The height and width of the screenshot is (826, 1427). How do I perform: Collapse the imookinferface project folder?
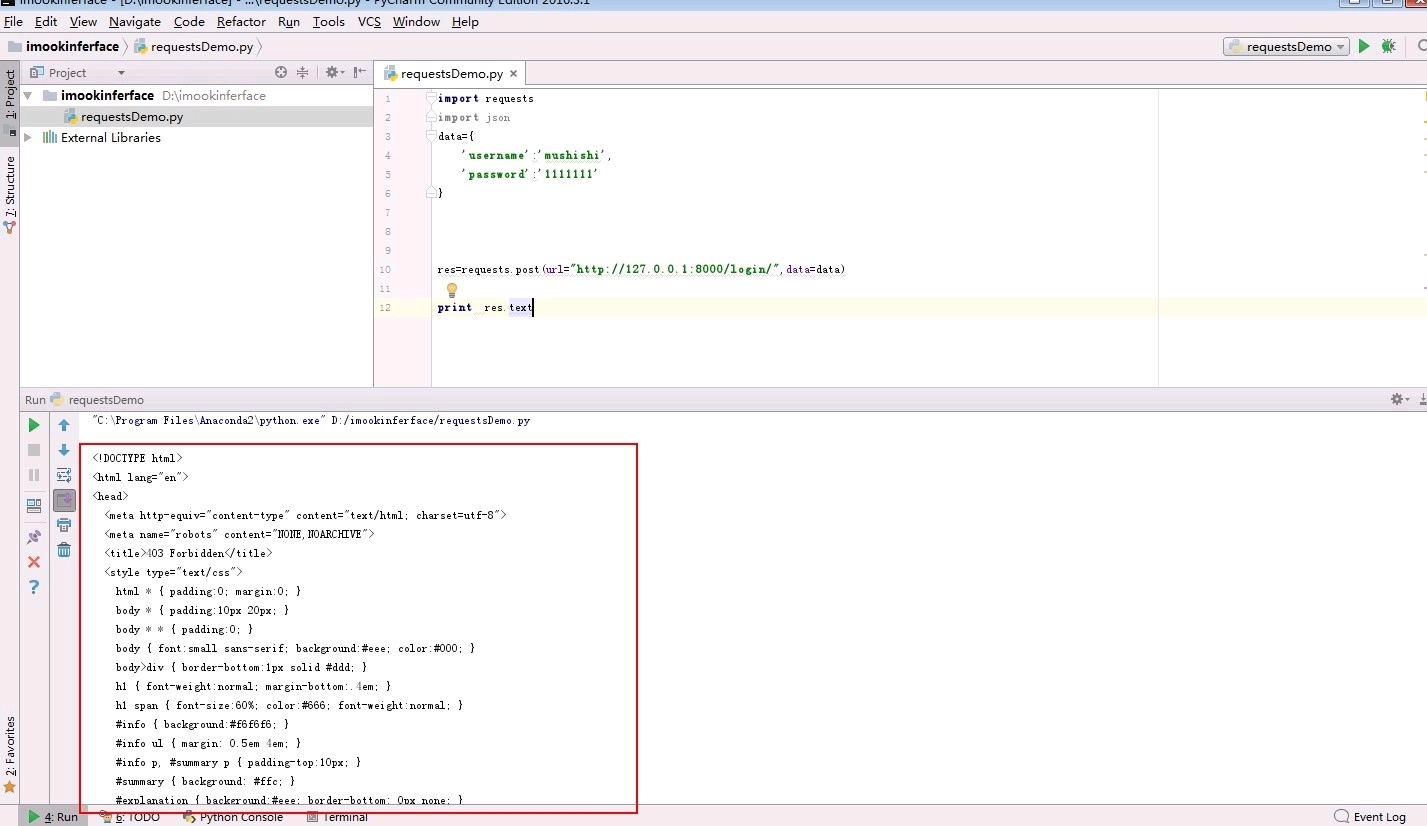[28, 96]
